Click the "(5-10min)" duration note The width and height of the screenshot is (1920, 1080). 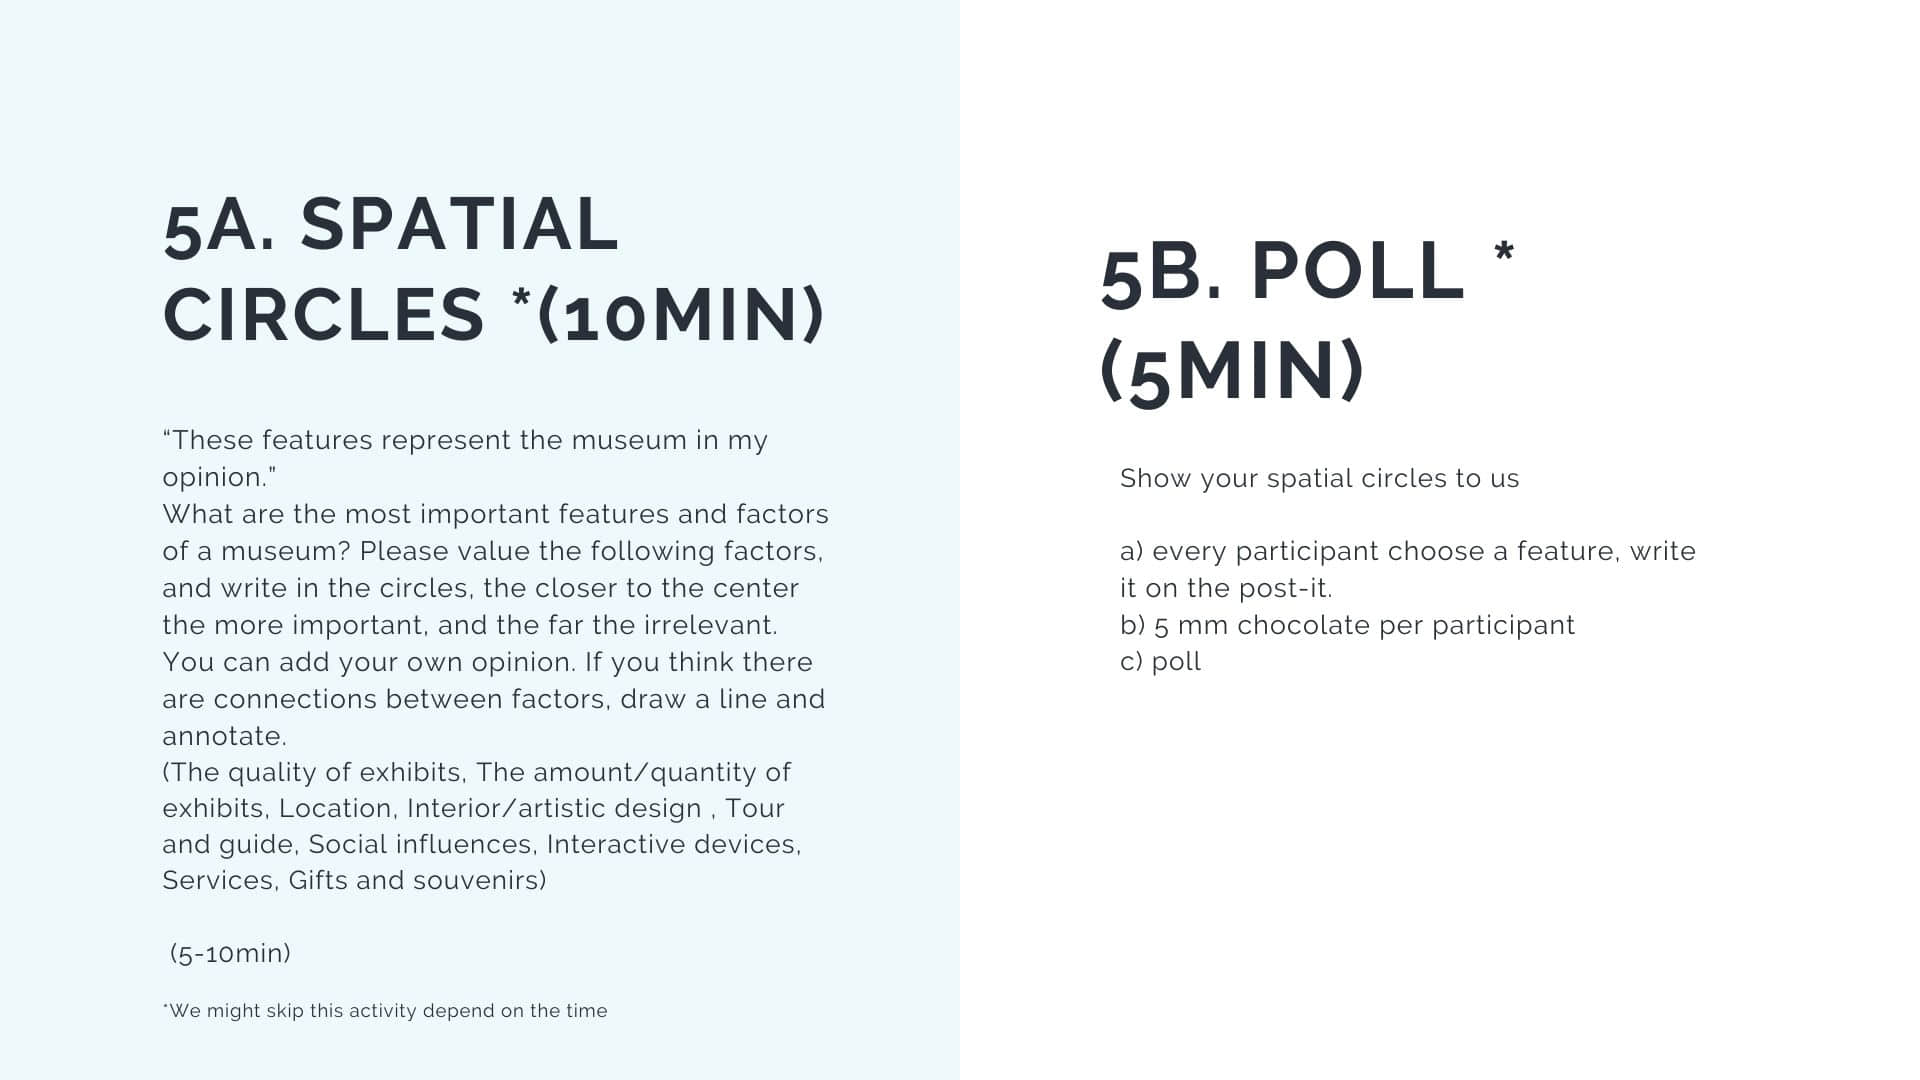(x=231, y=953)
